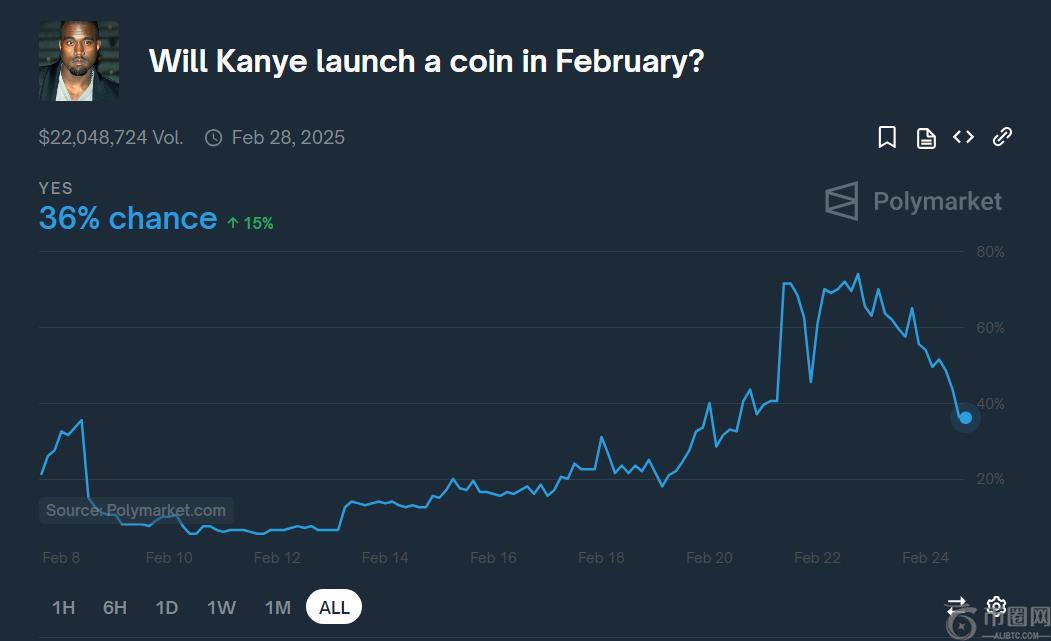Viewport: 1051px width, 641px height.
Task: Click the blue endpoint dot on the chart
Action: click(965, 417)
